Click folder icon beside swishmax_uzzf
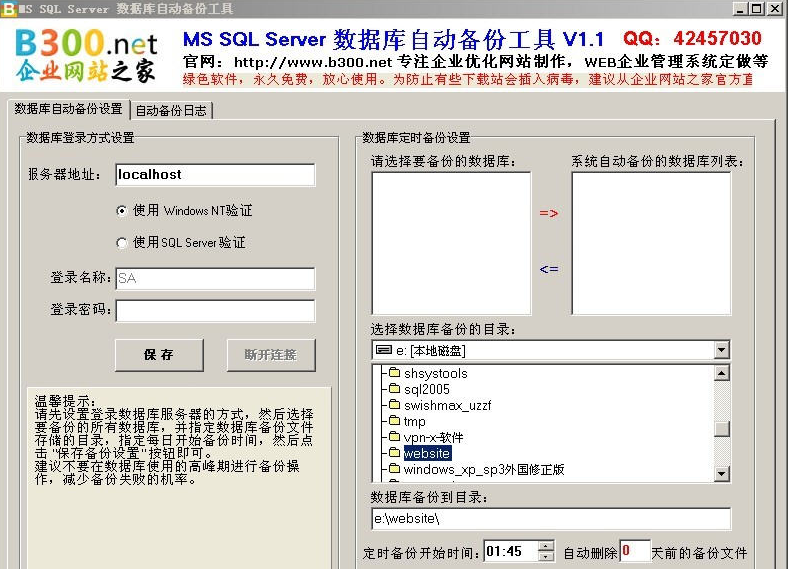788x569 pixels. click(x=395, y=405)
